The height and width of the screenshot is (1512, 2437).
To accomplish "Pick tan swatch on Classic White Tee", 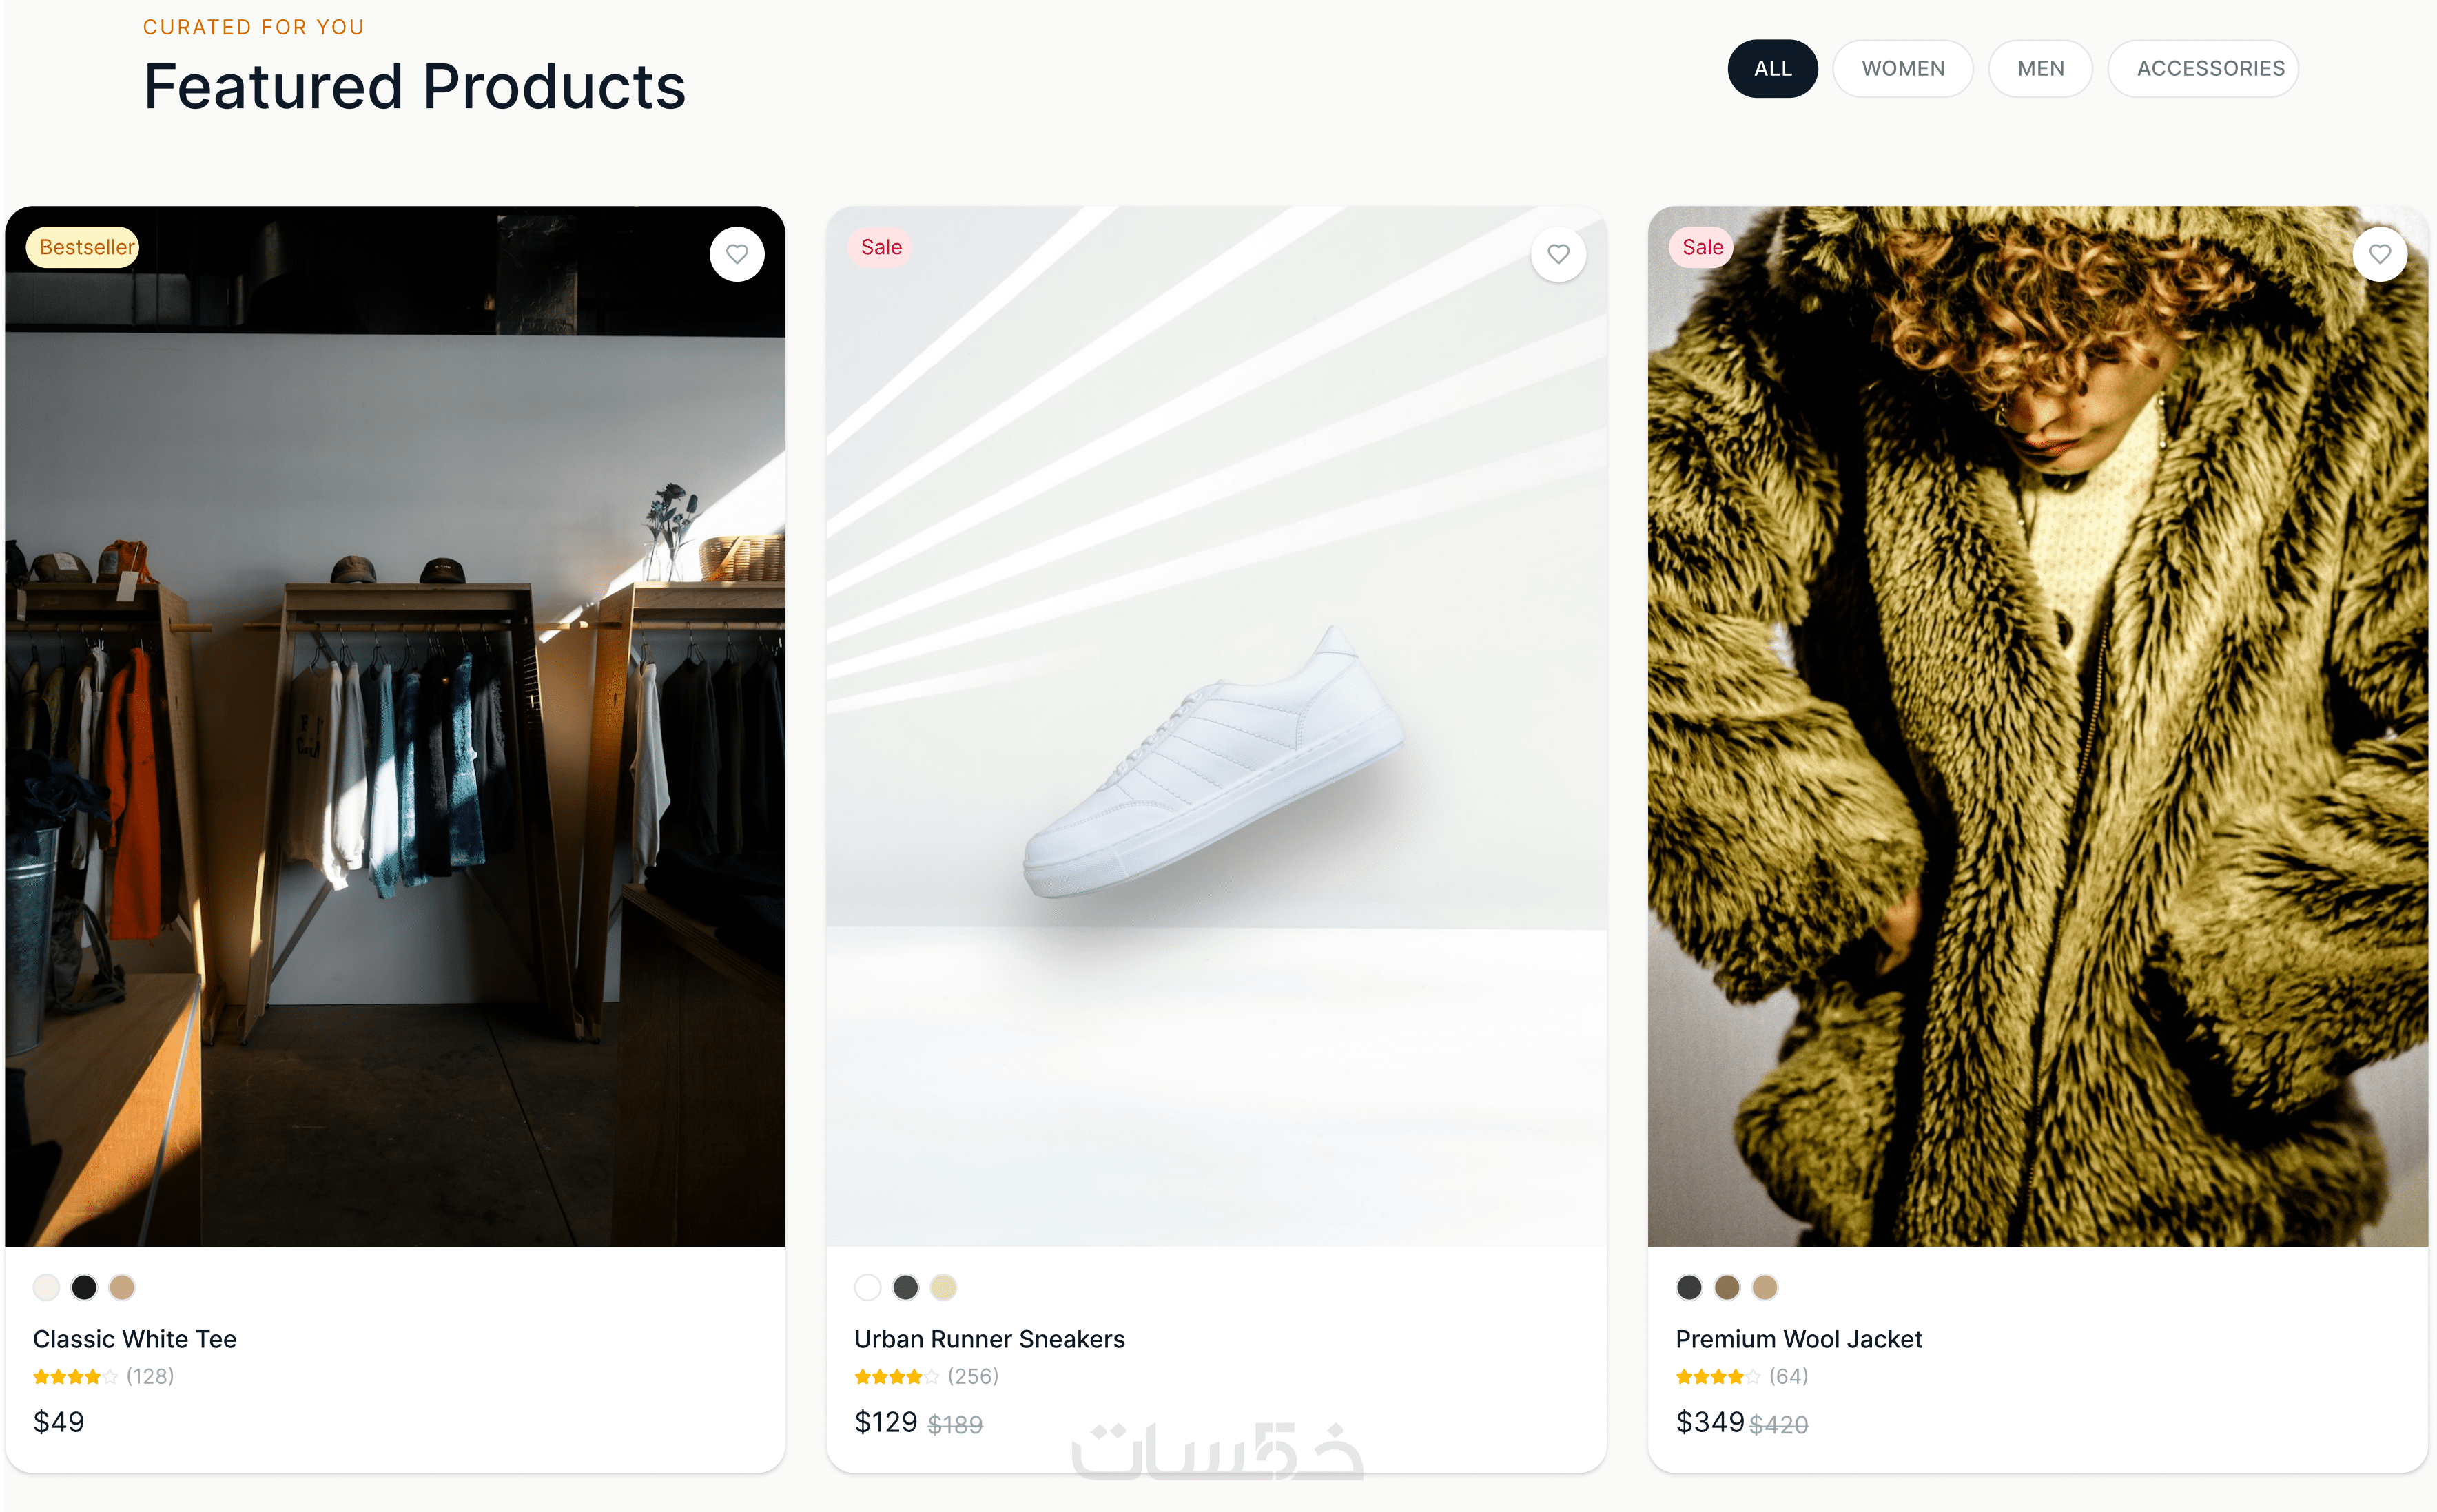I will (122, 1287).
